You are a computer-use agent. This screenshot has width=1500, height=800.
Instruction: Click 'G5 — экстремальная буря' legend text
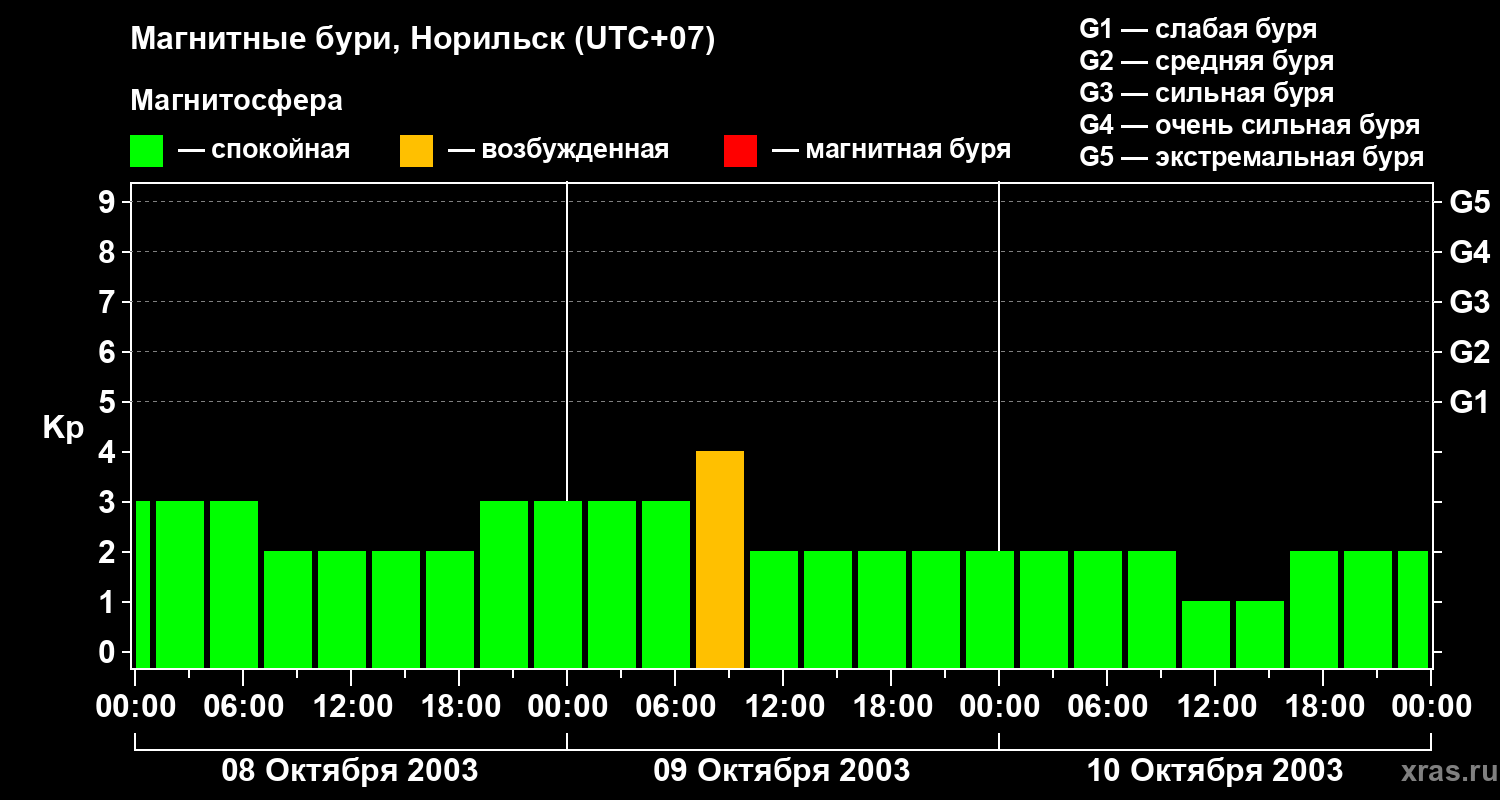pos(1251,157)
